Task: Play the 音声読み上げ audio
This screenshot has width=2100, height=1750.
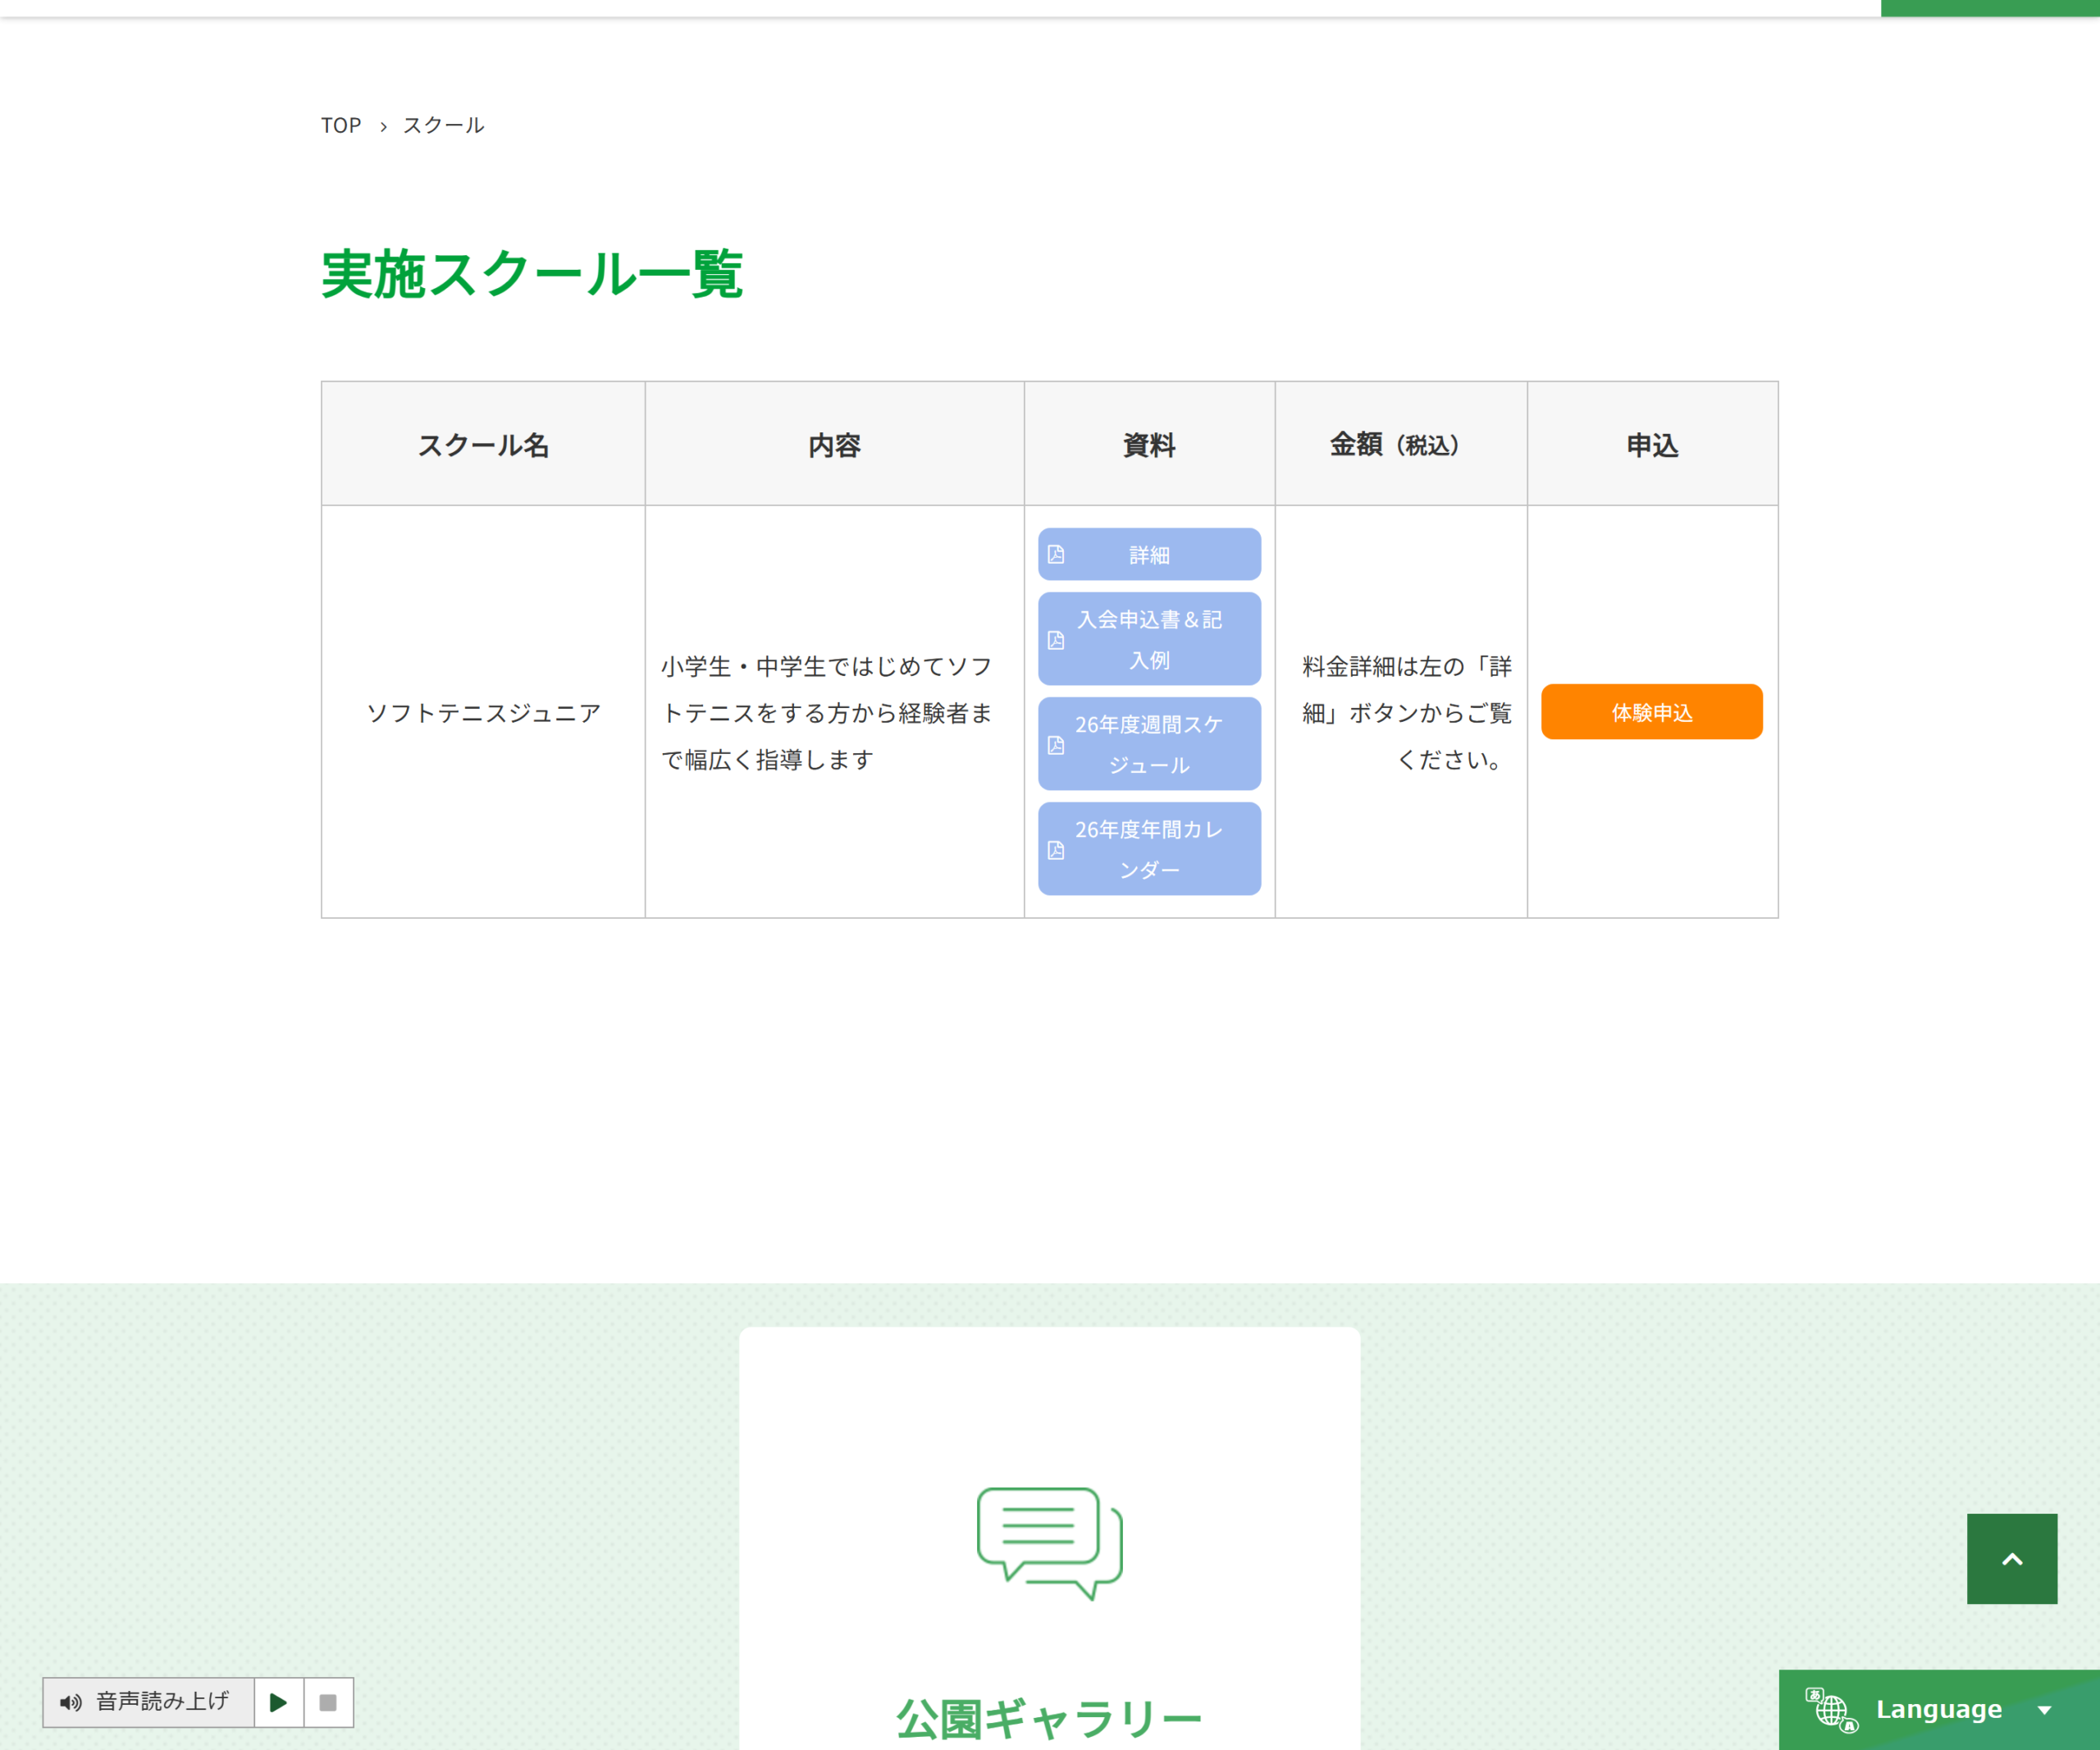Action: tap(279, 1702)
